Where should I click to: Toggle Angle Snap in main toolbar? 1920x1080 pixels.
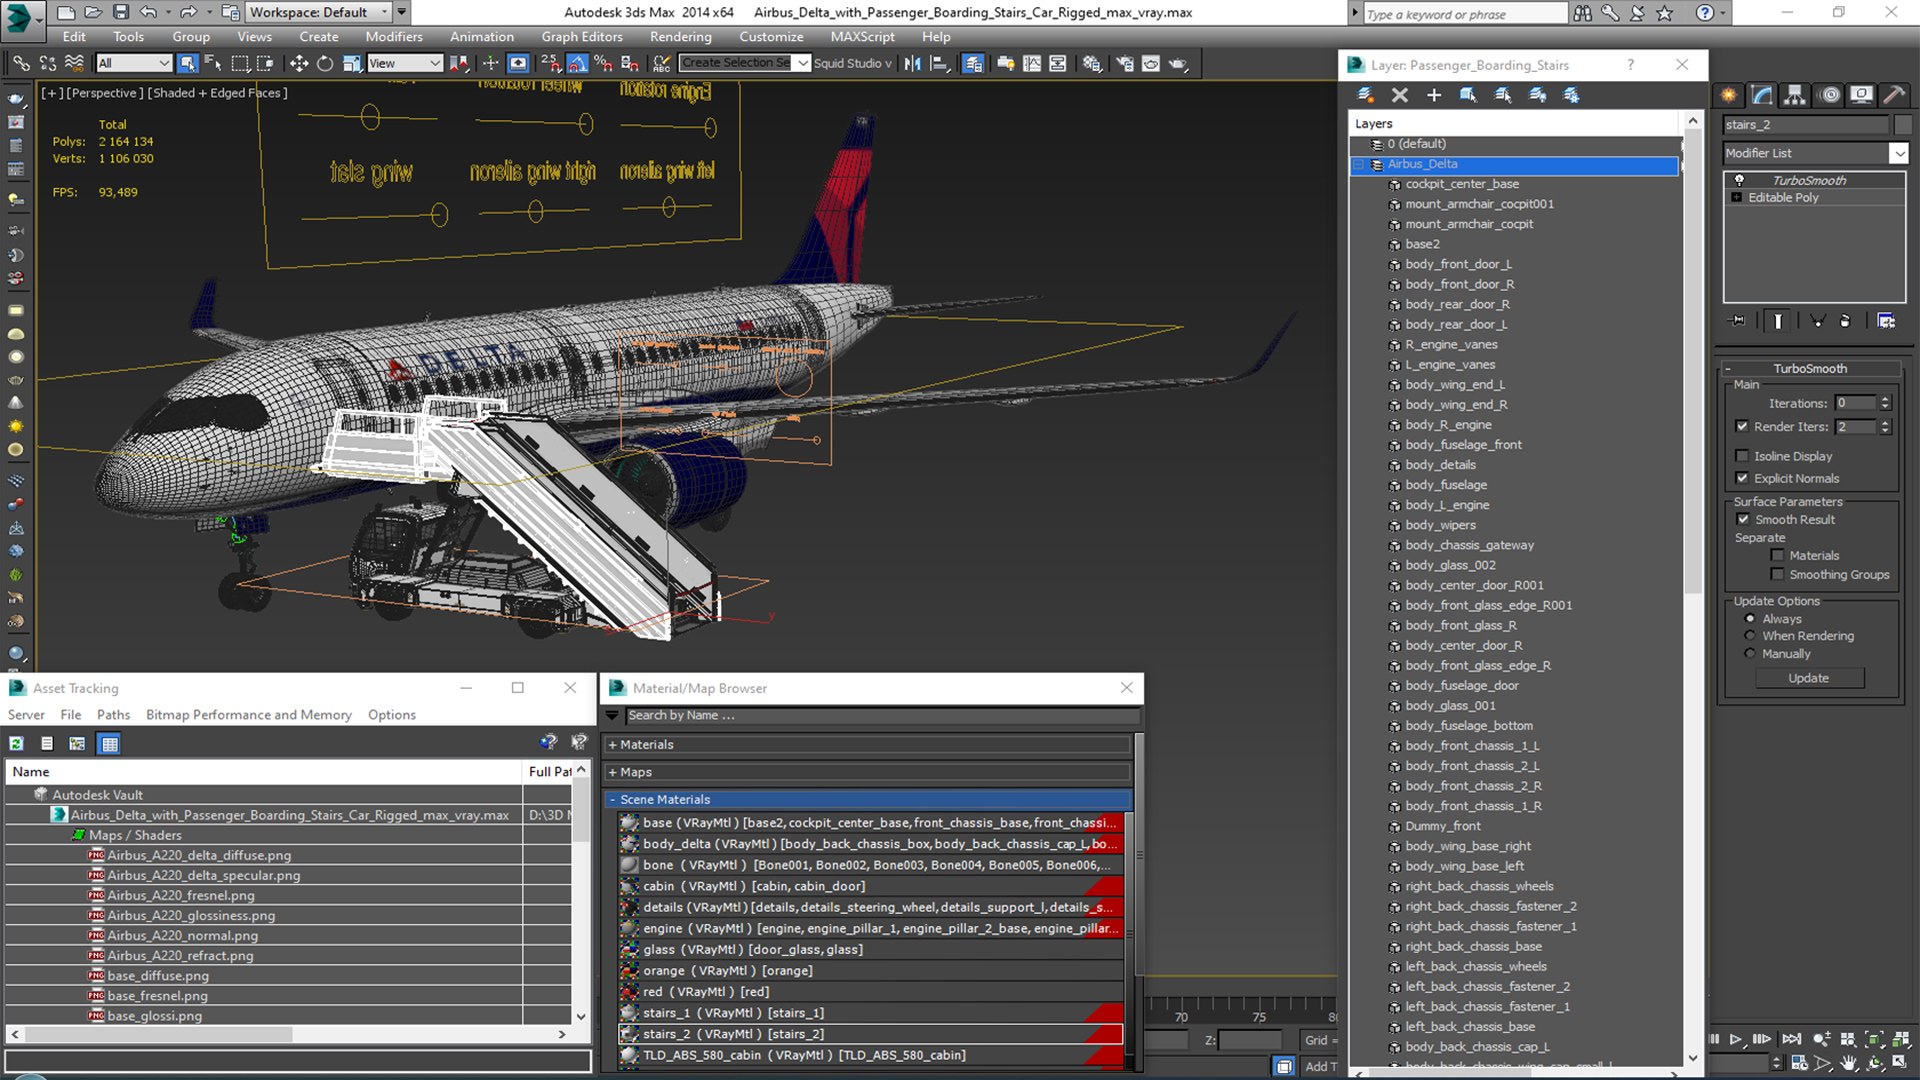[577, 63]
